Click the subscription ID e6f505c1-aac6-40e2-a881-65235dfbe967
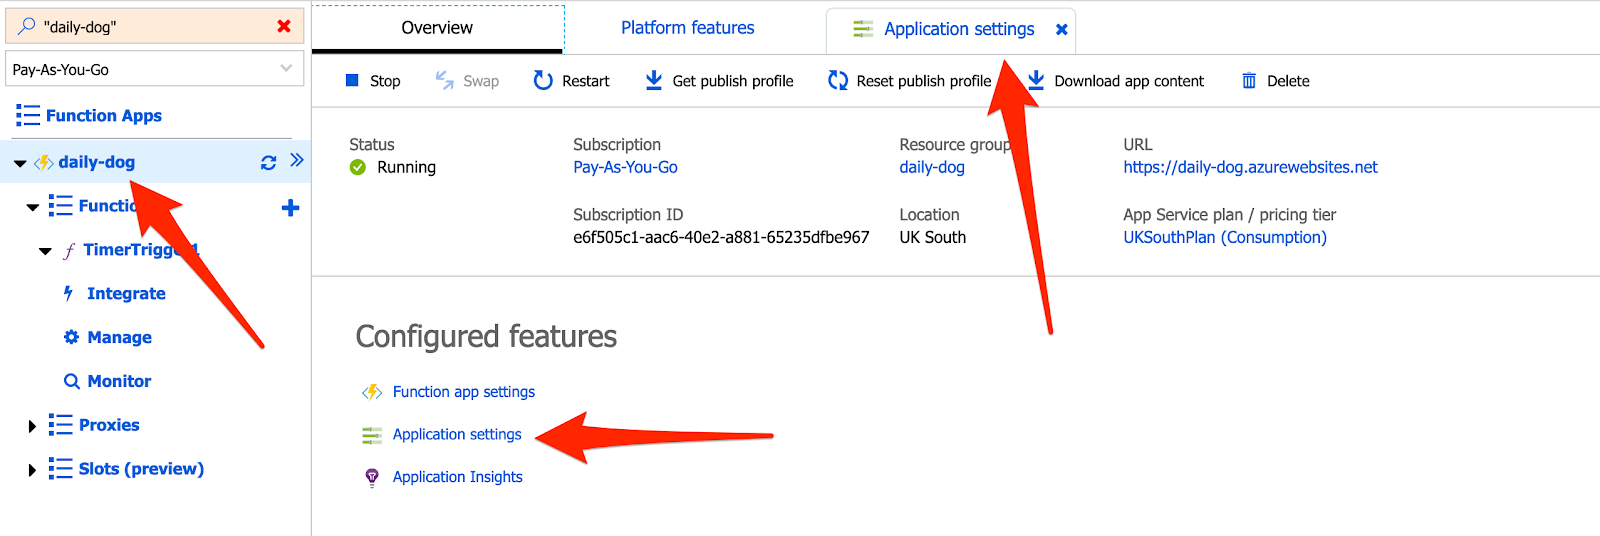 click(721, 237)
